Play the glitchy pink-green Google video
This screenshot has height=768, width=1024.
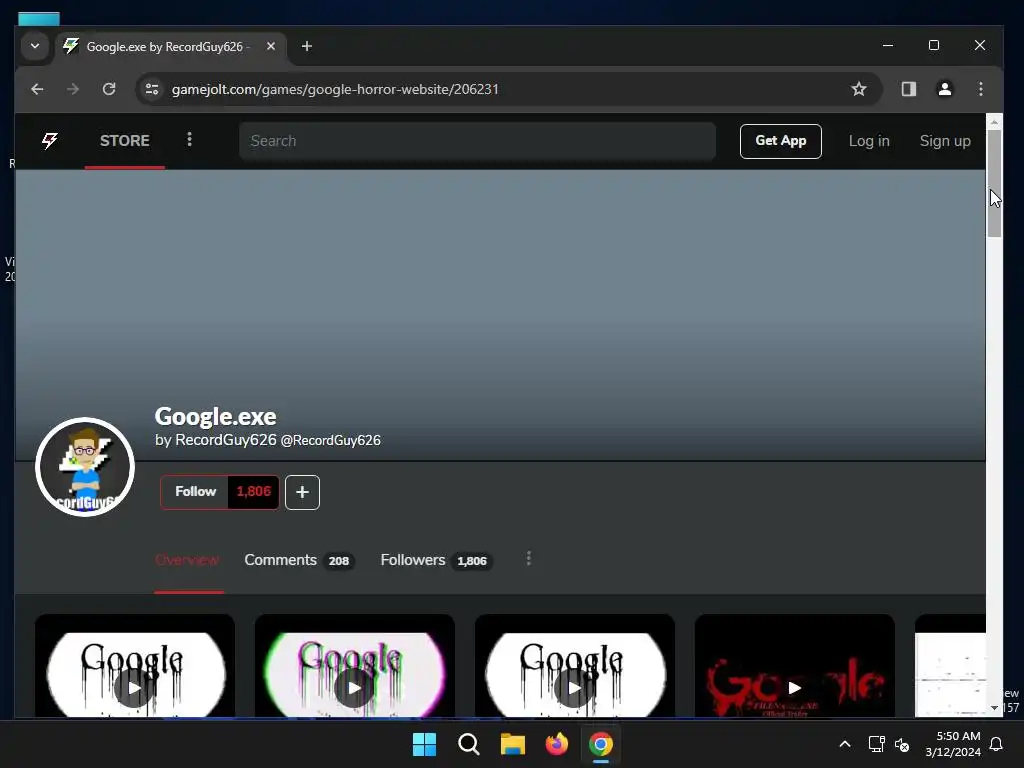tap(354, 688)
